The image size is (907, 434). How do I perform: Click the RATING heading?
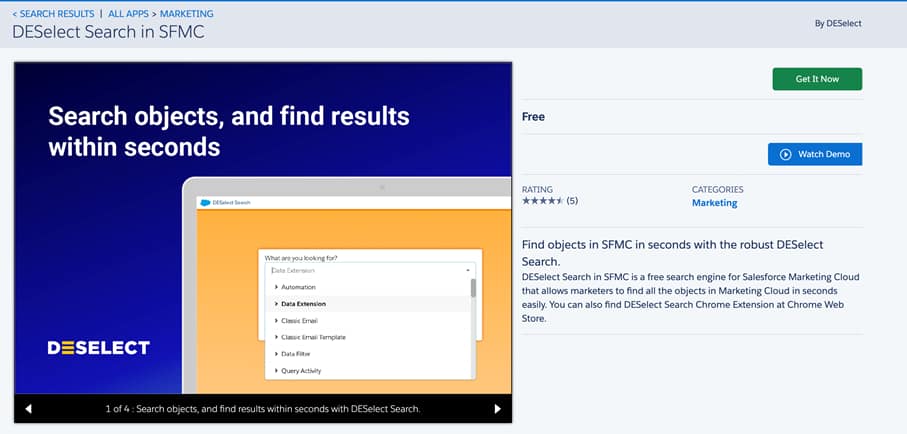[537, 189]
